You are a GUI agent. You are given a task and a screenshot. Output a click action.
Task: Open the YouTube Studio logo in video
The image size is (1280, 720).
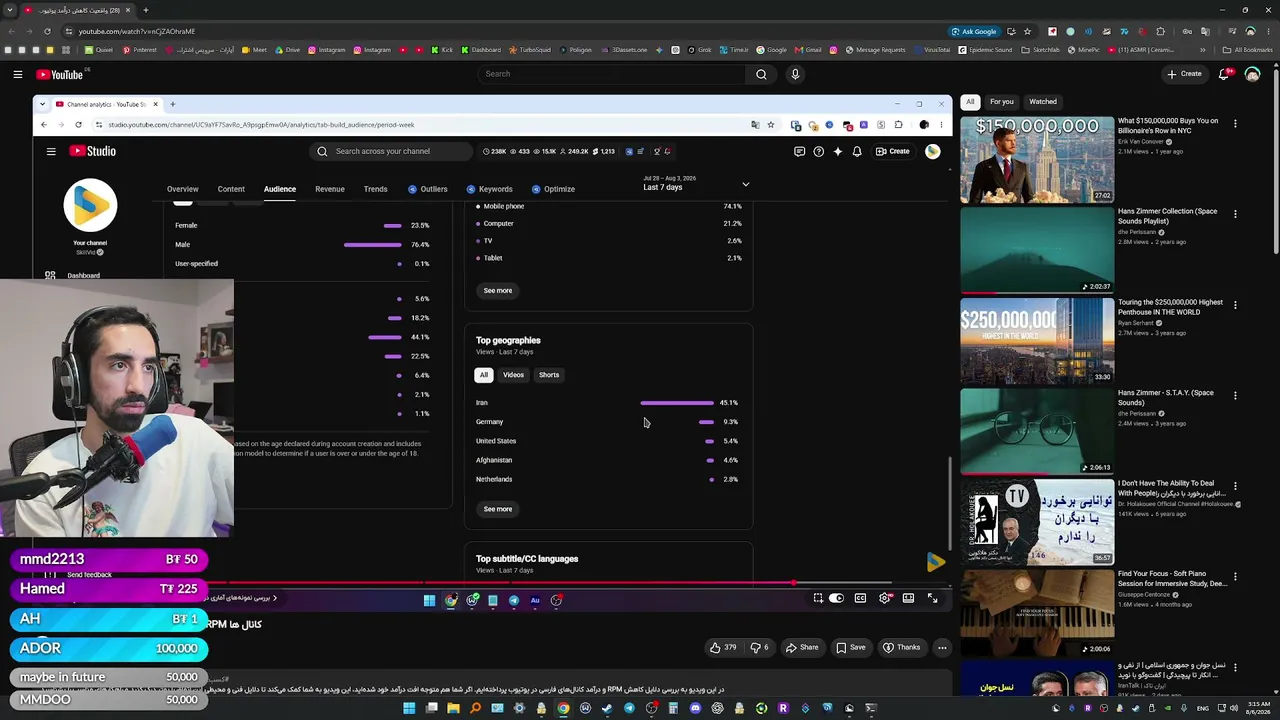pos(93,151)
